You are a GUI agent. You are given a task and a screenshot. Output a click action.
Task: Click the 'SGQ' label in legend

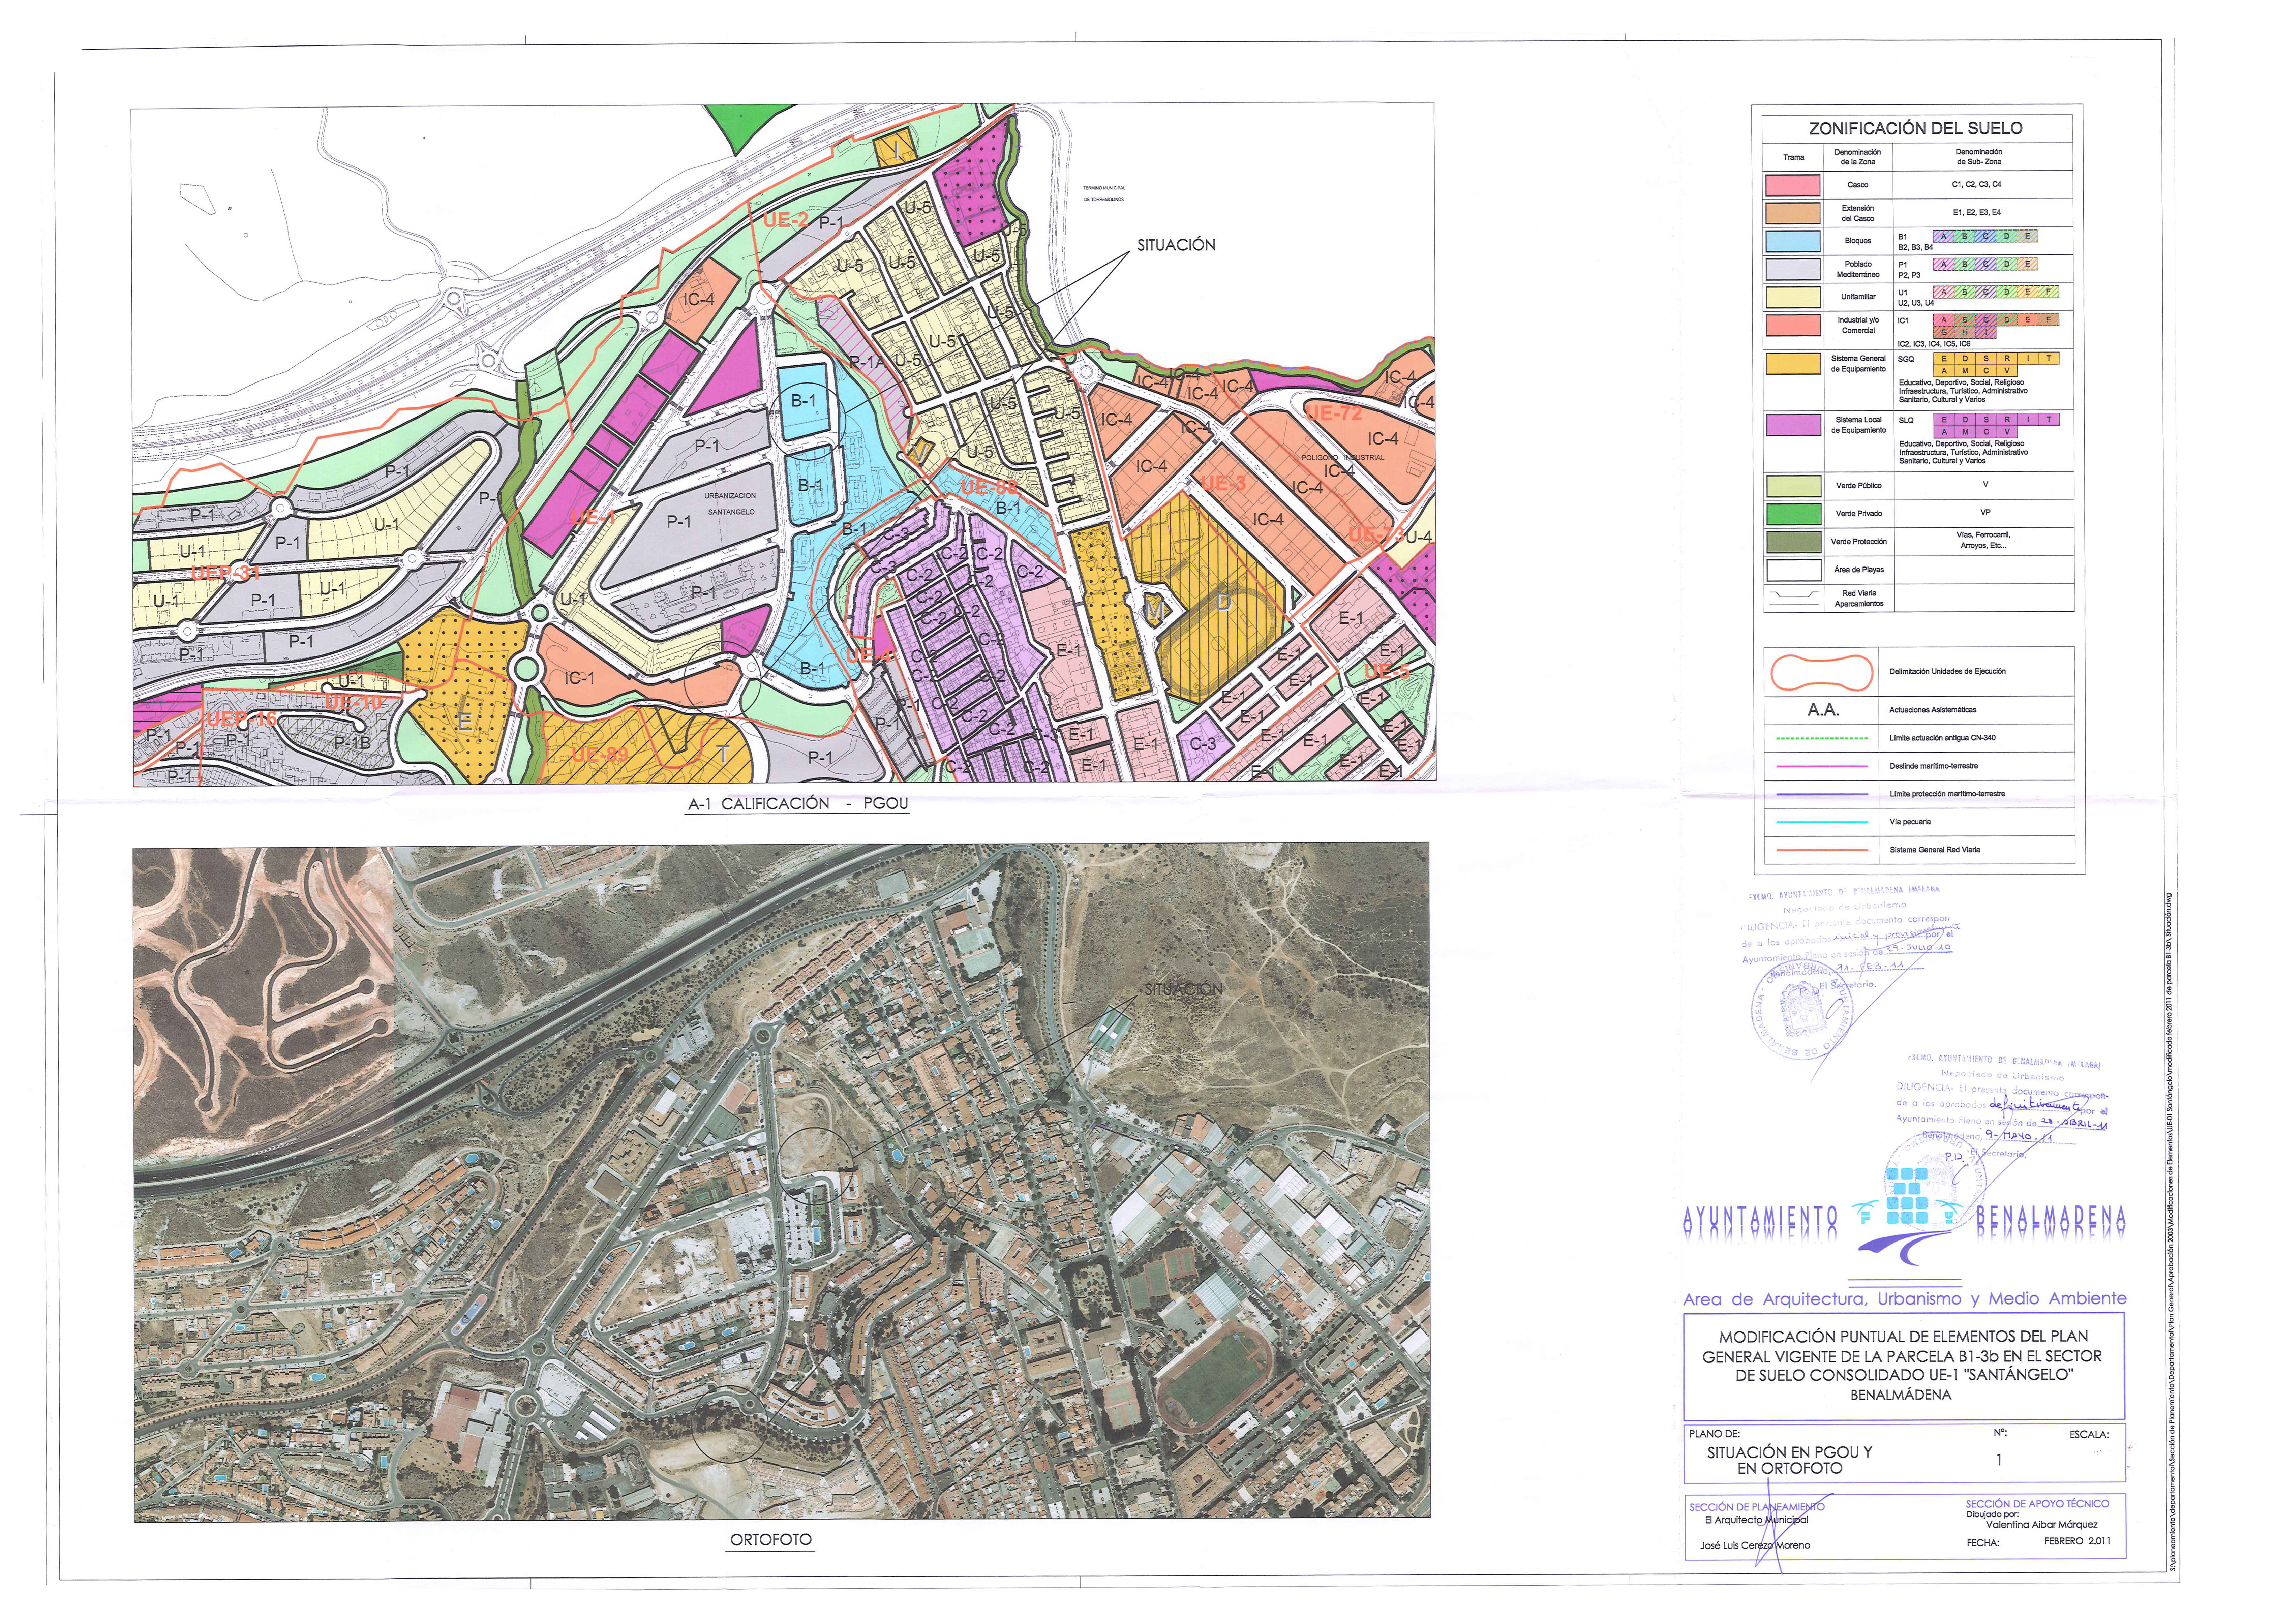point(1906,359)
